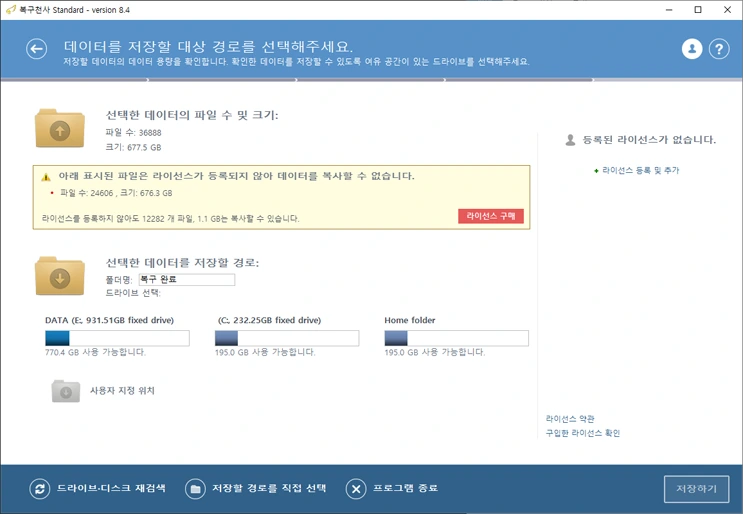
Task: Go back using the arrow icon
Action: pyautogui.click(x=36, y=49)
